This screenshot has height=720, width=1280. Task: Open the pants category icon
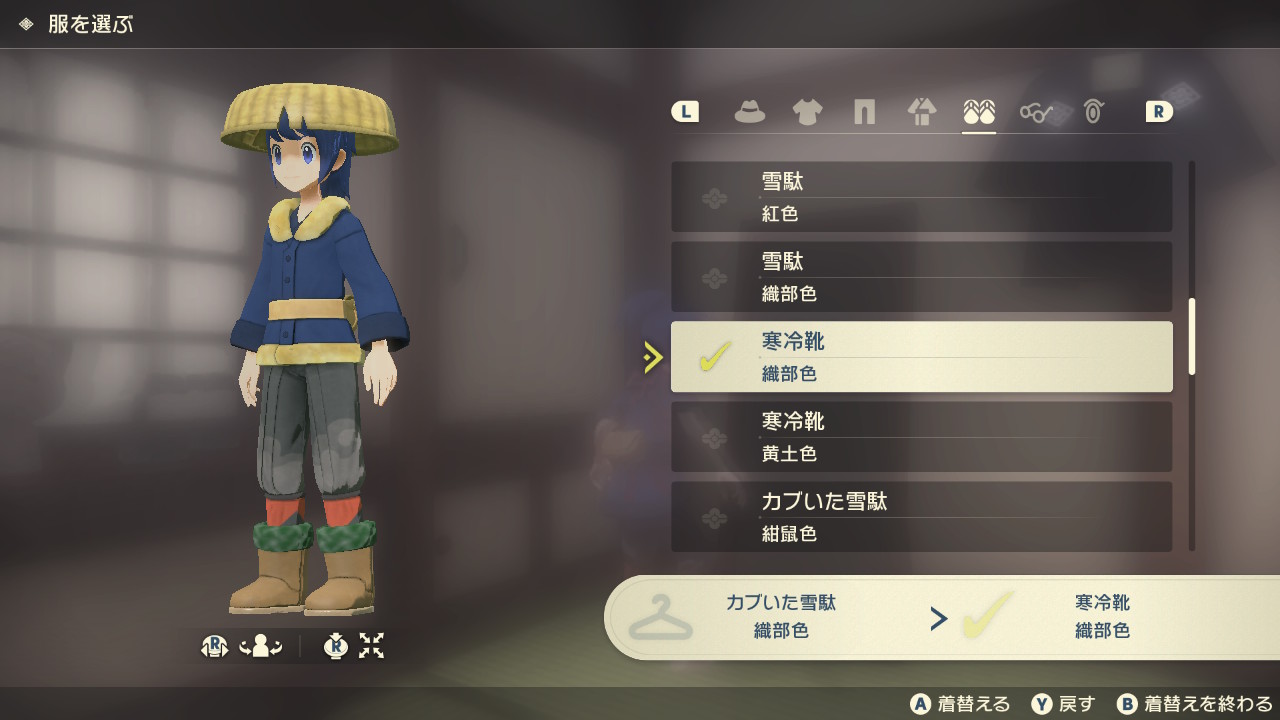(x=864, y=112)
